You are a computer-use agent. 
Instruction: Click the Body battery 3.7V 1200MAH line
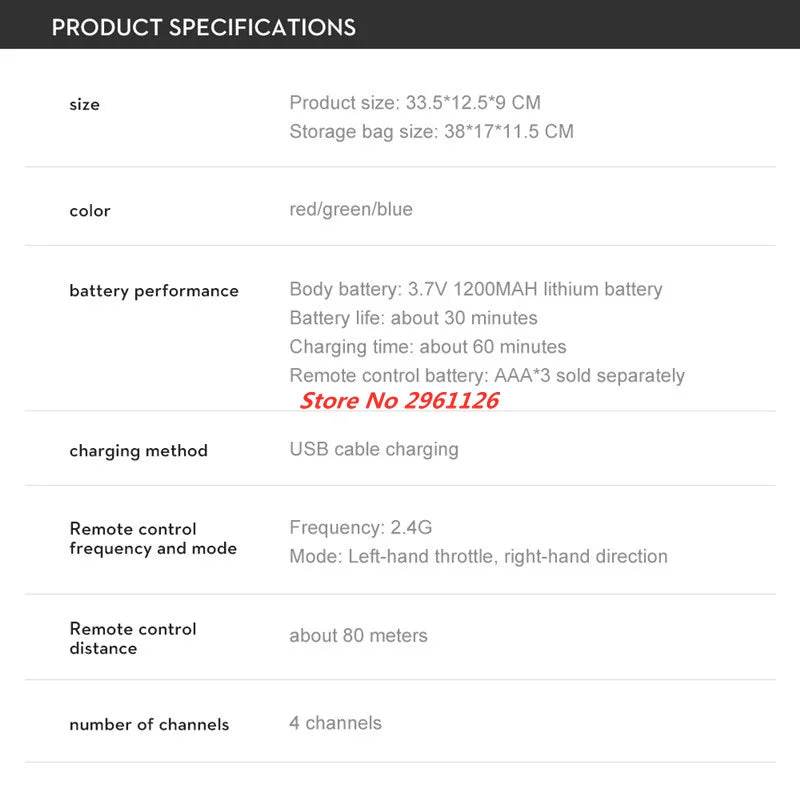pos(476,289)
